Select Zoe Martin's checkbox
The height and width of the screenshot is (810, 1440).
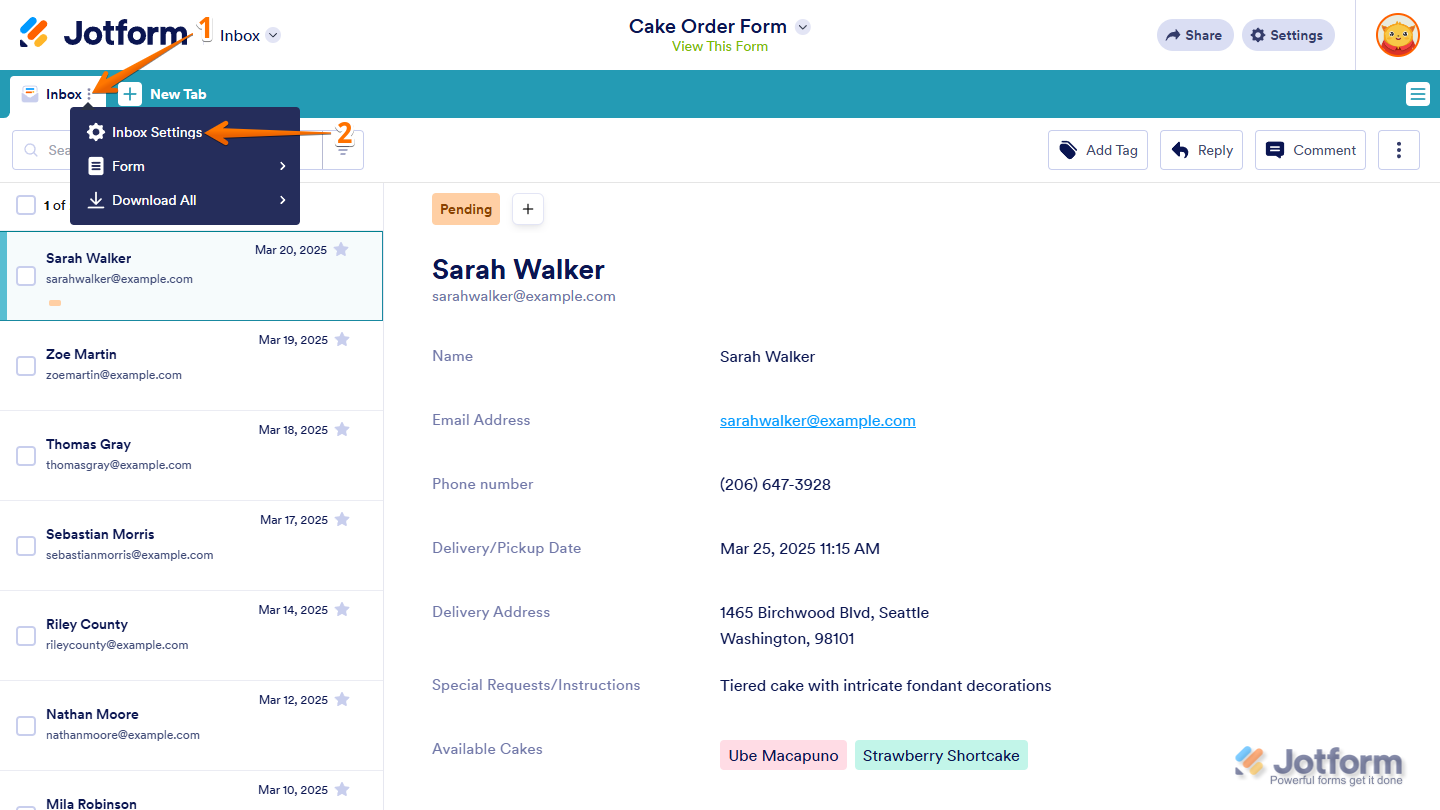[x=26, y=366]
